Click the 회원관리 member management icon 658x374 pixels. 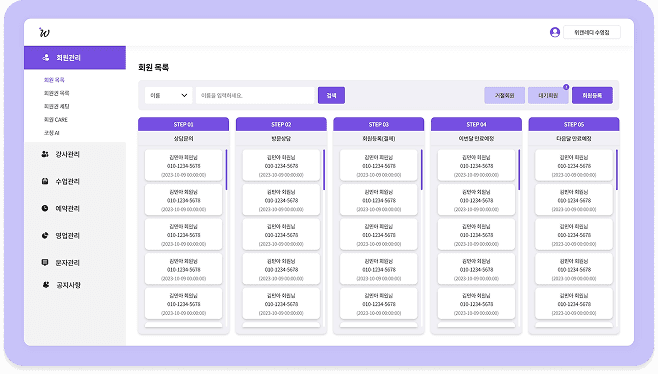click(46, 58)
